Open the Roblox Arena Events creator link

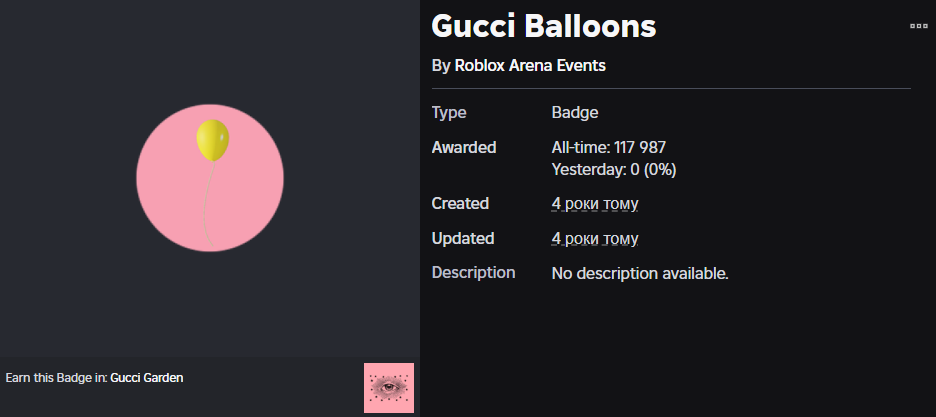(x=530, y=66)
